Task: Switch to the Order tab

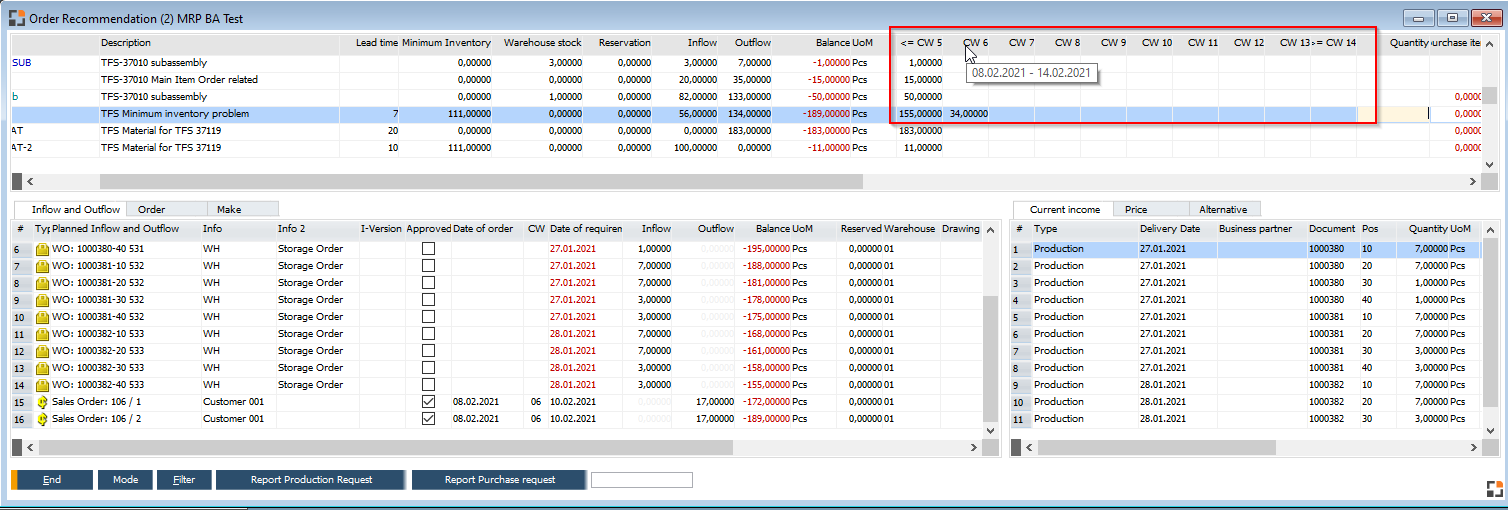Action: pos(151,209)
